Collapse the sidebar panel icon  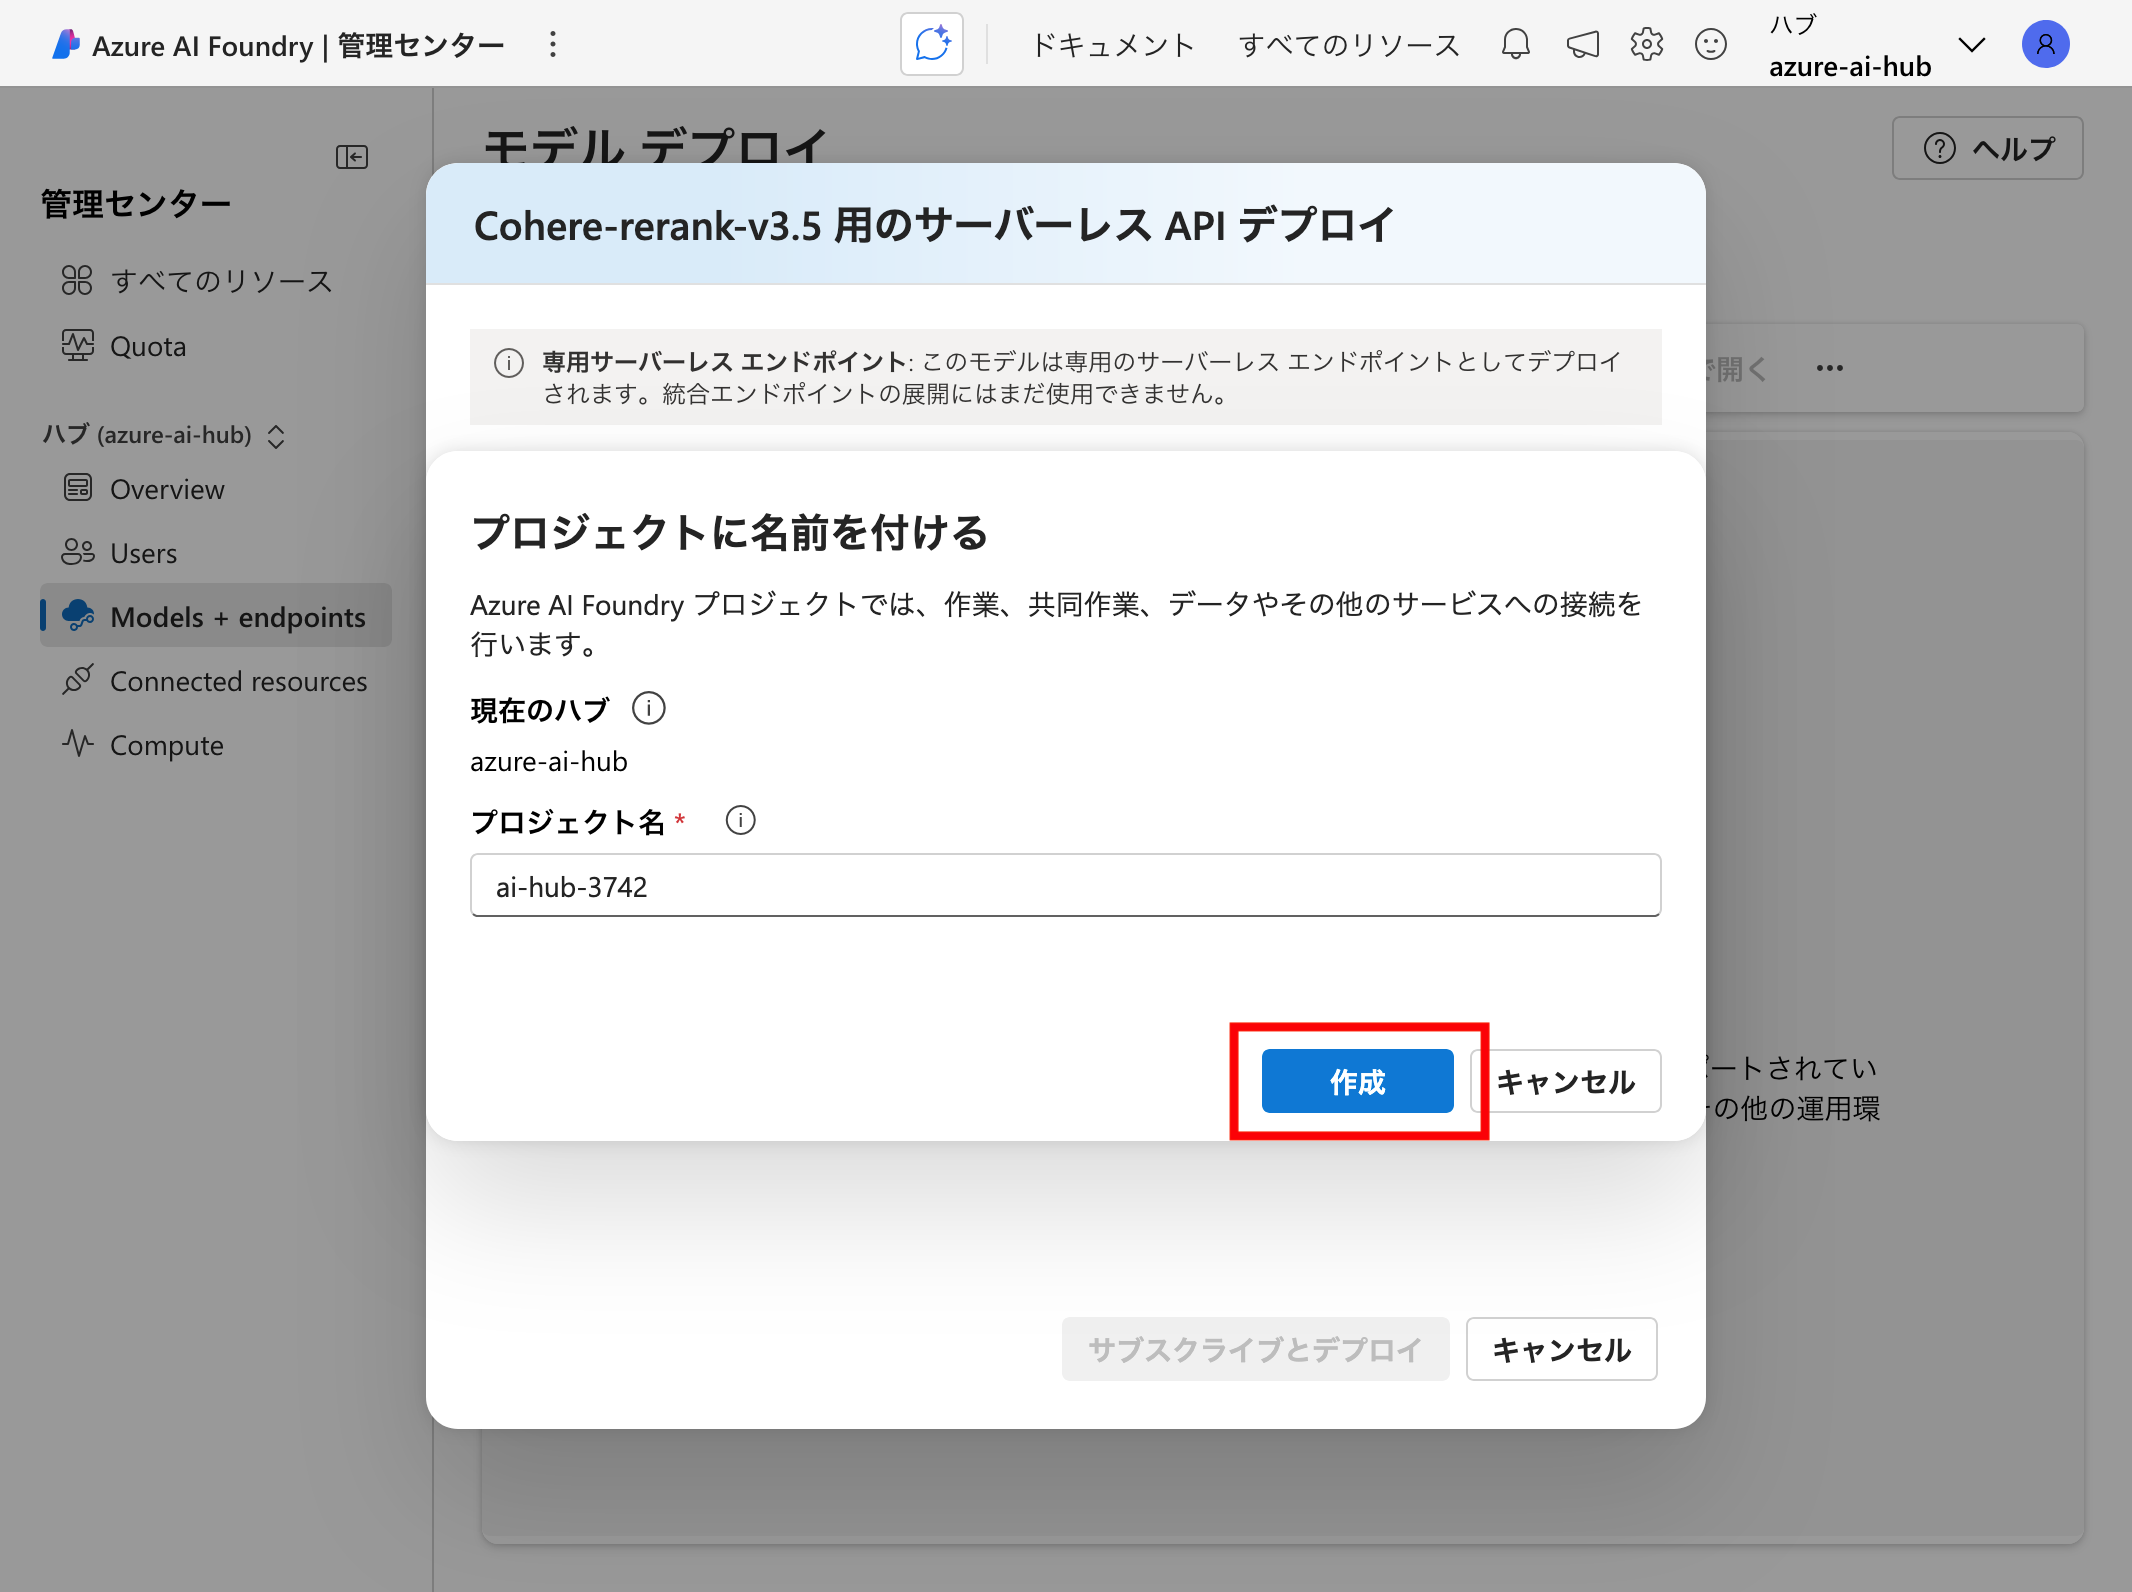[352, 157]
